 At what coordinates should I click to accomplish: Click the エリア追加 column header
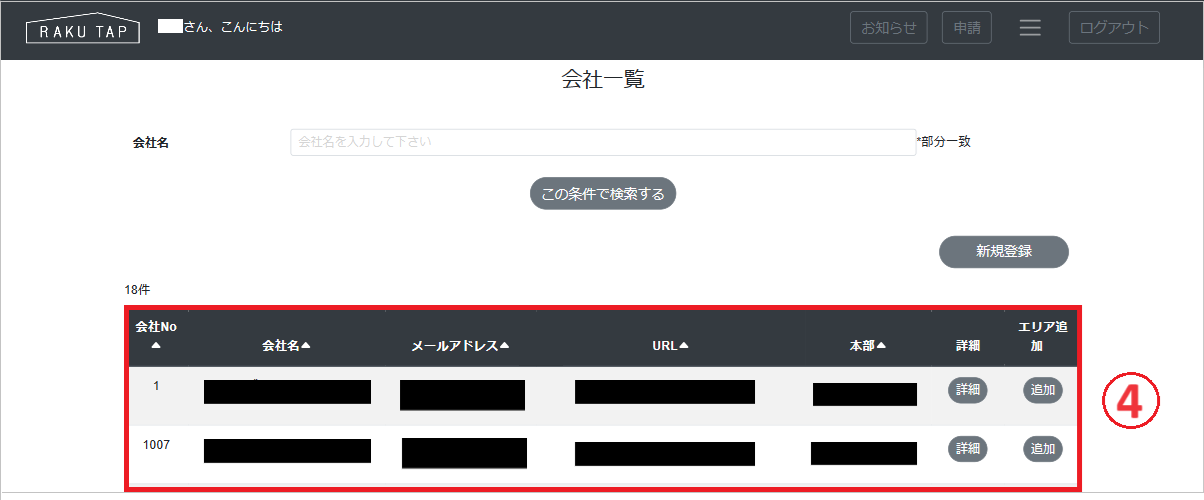(1043, 336)
